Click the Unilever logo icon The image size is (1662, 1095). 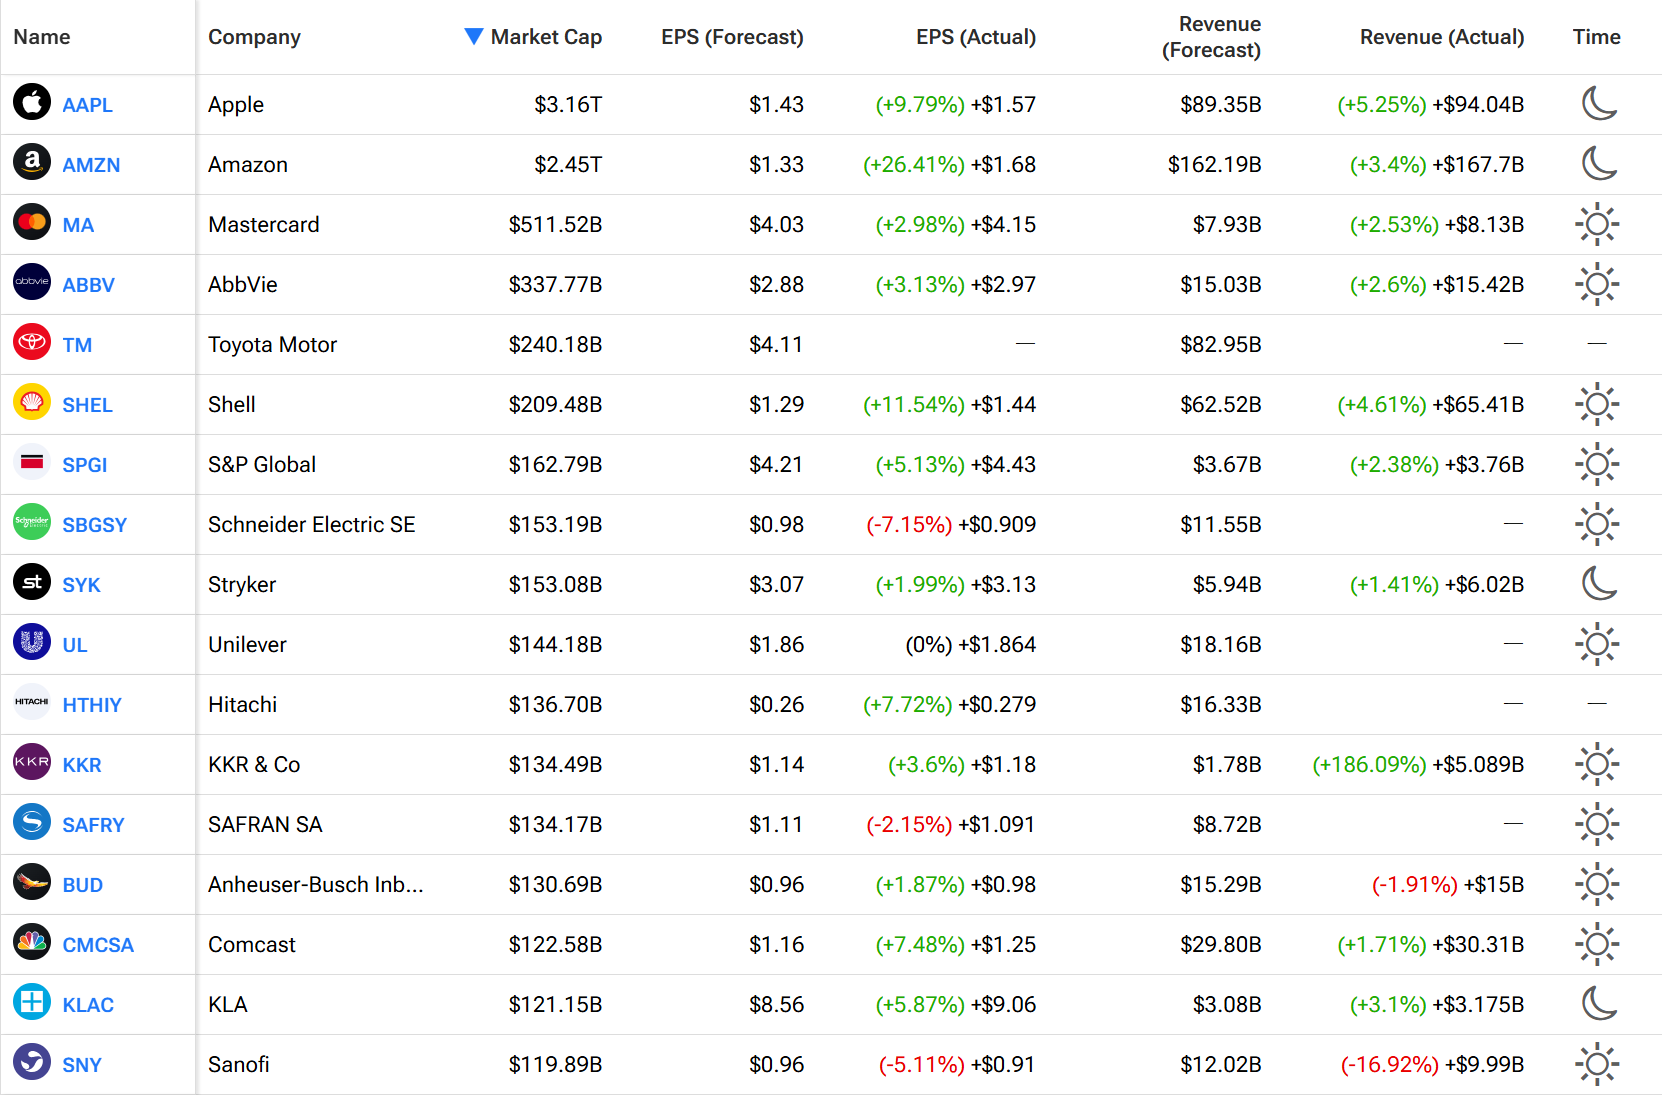pos(32,642)
